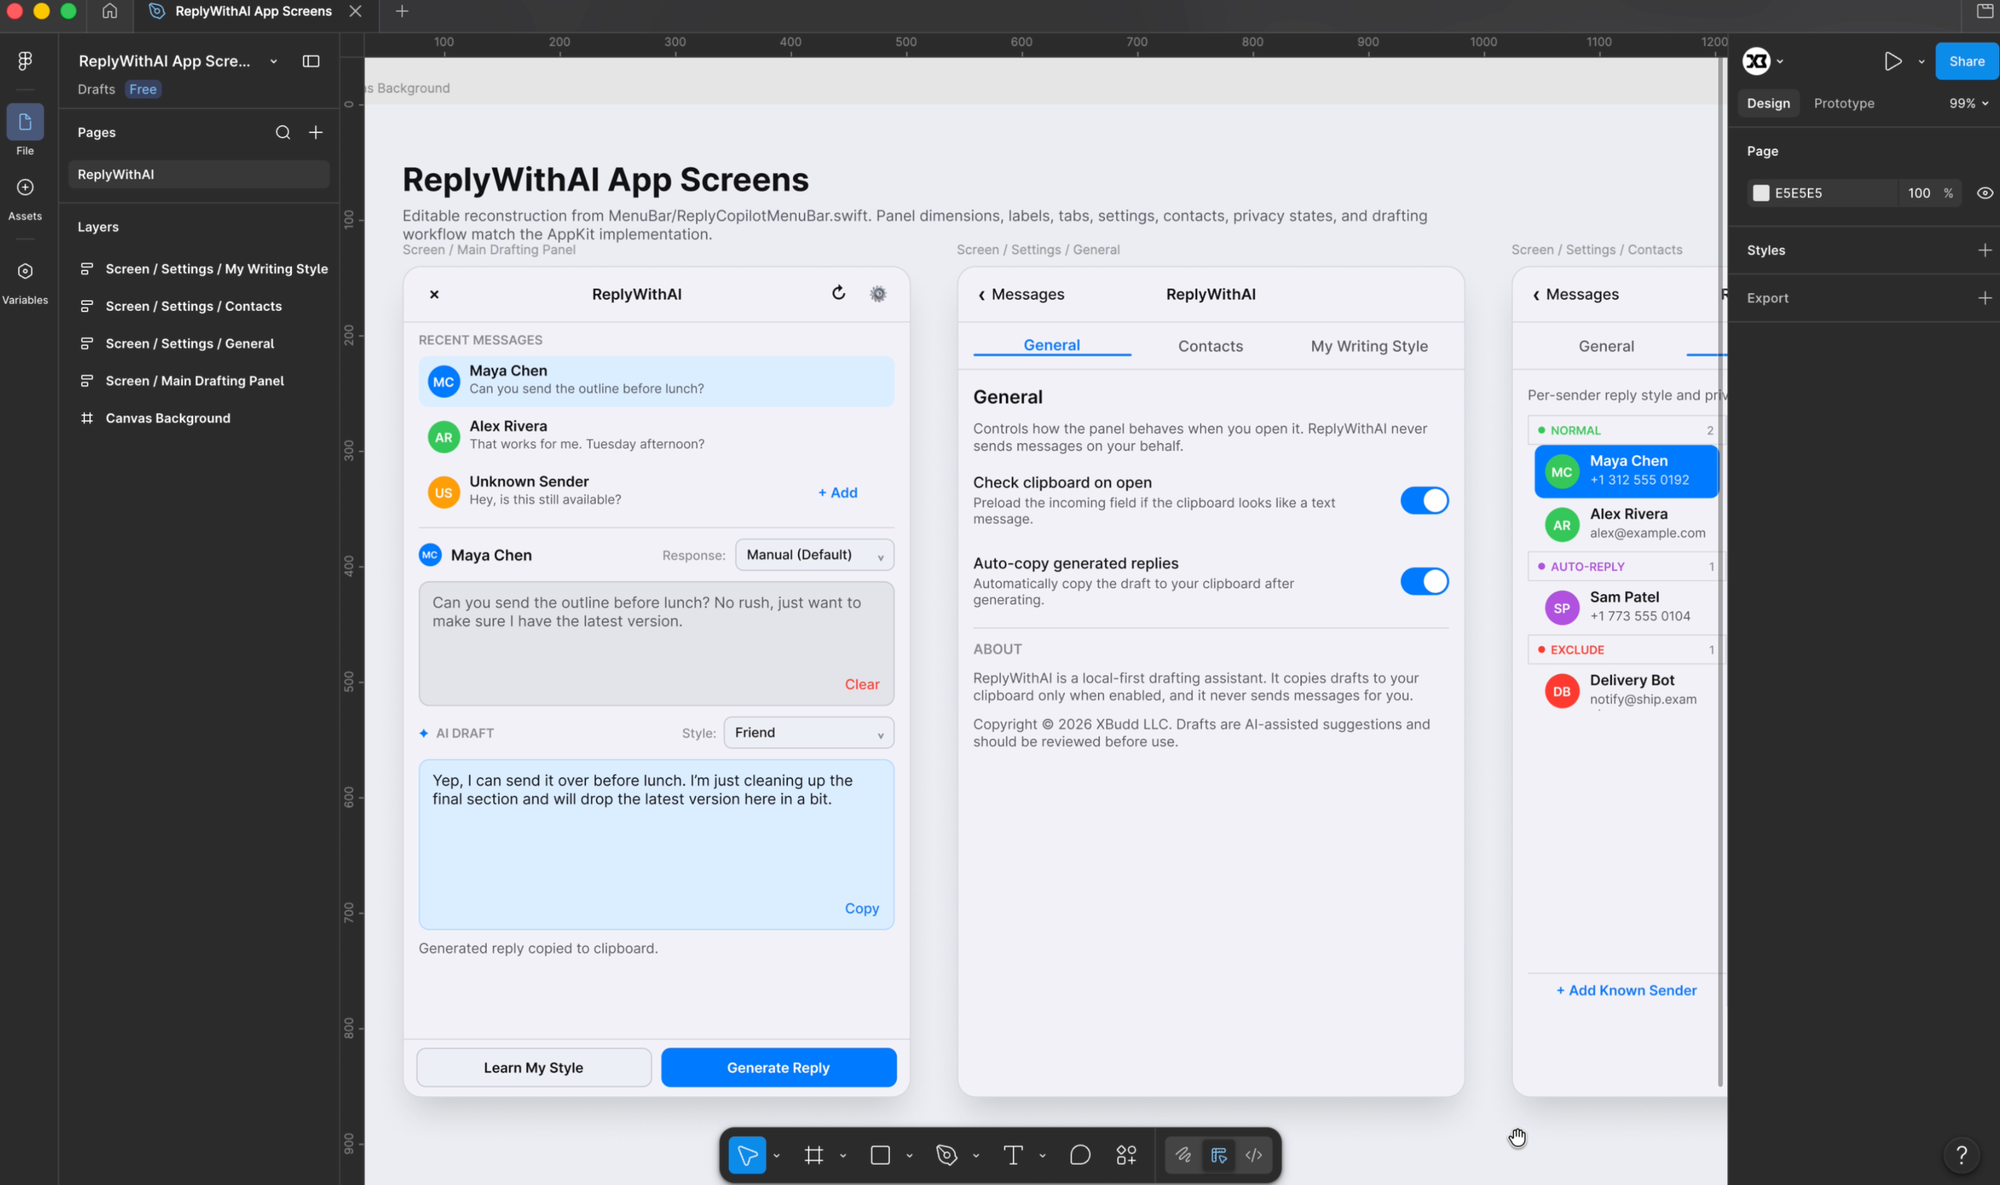The width and height of the screenshot is (2000, 1185).
Task: Select the Comment tool
Action: point(1080,1155)
